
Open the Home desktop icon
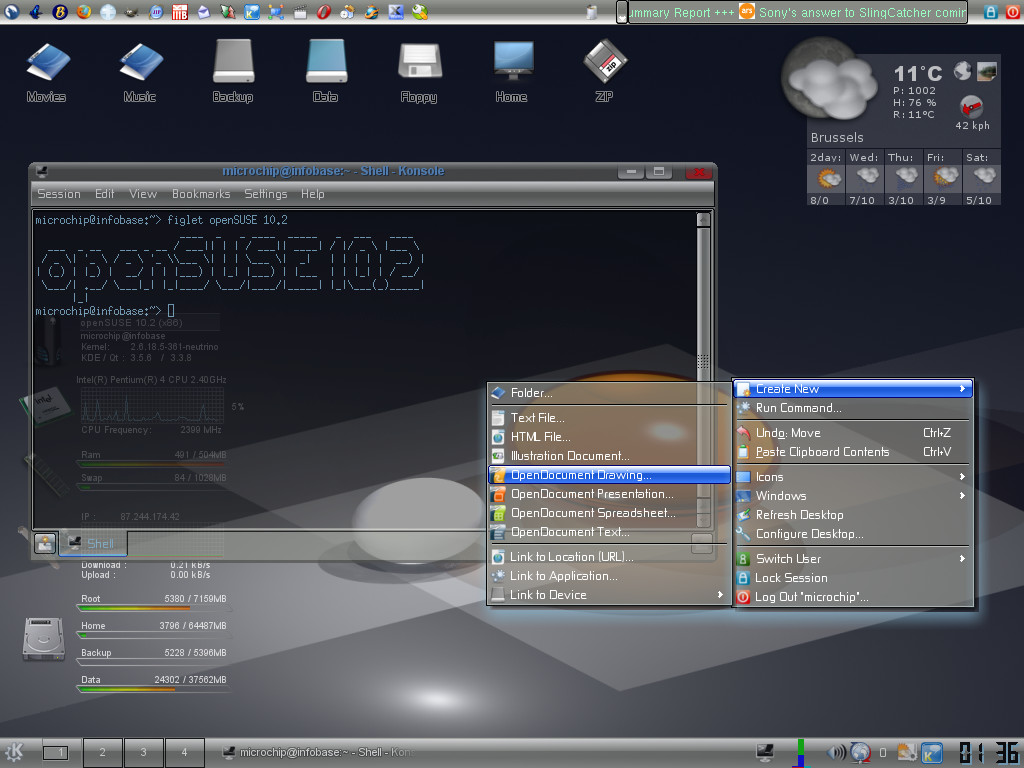click(x=512, y=71)
